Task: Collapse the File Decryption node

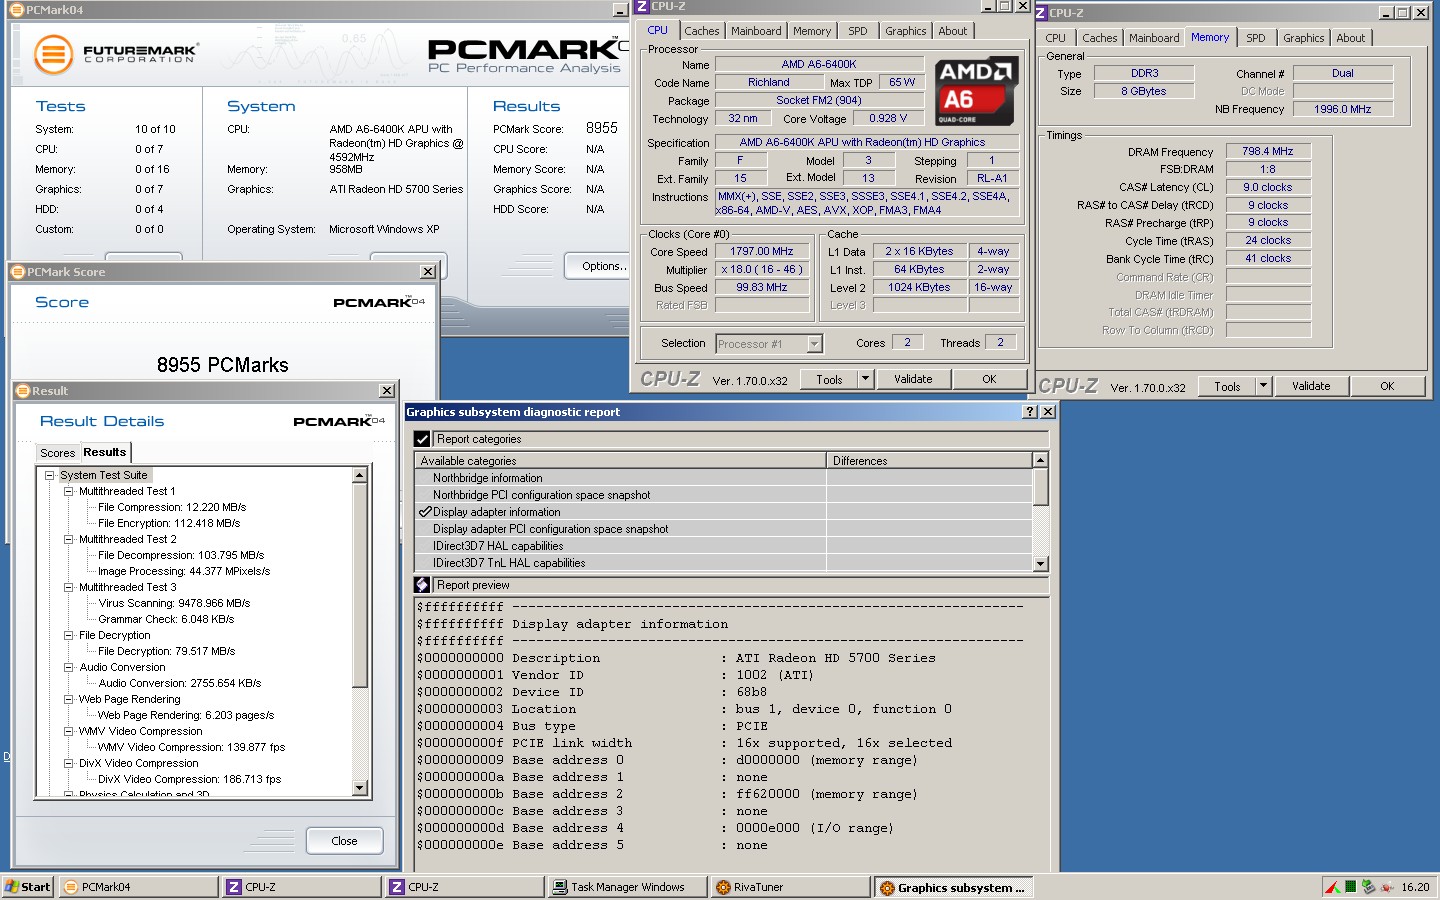Action: (68, 635)
